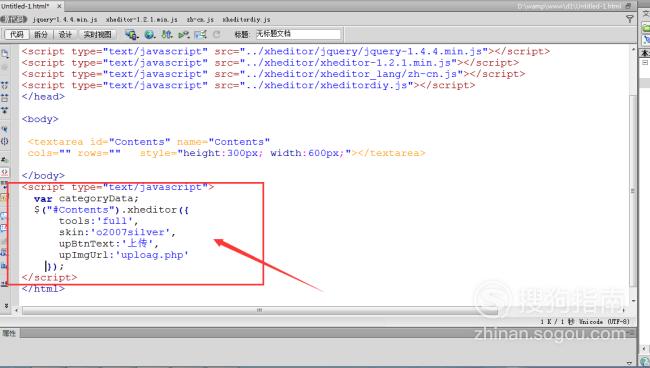
Task: Click the <body> tag line
Action: [x=40, y=119]
